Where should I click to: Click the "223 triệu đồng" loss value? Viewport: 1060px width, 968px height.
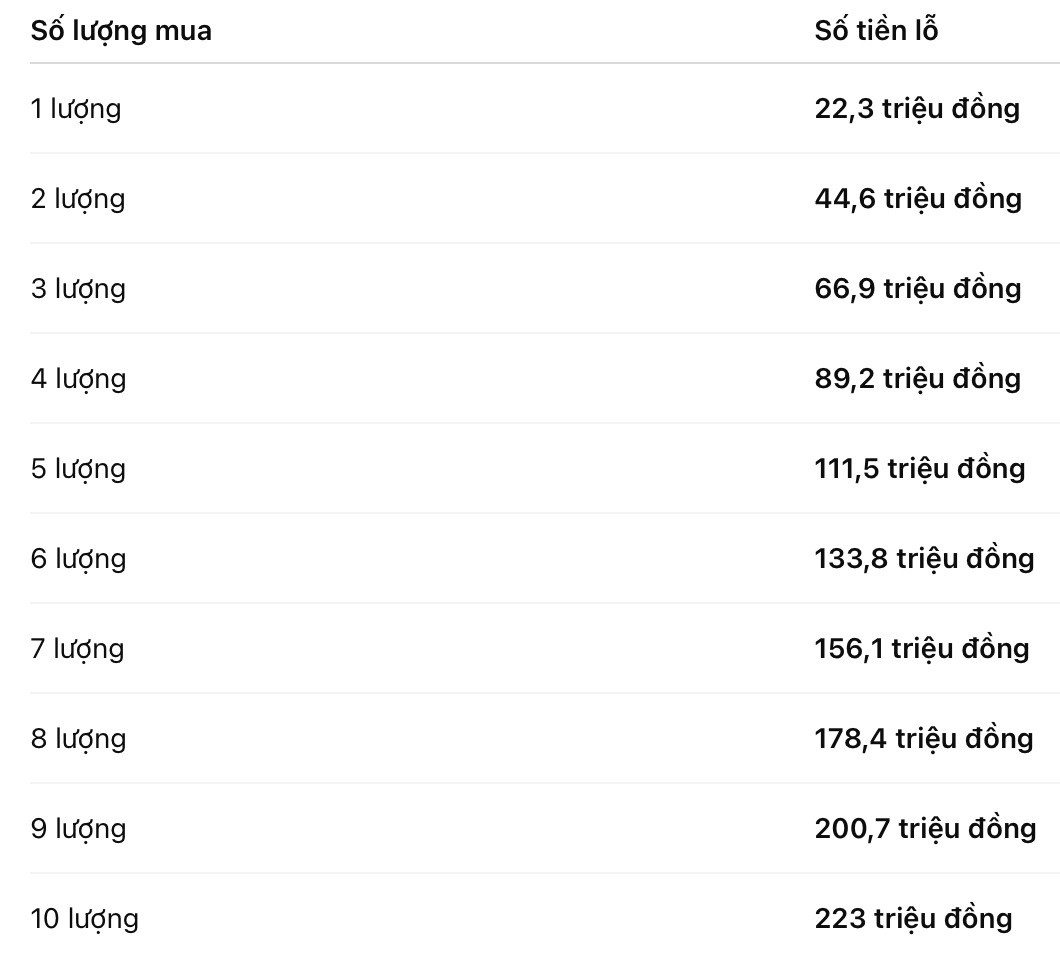pos(913,919)
